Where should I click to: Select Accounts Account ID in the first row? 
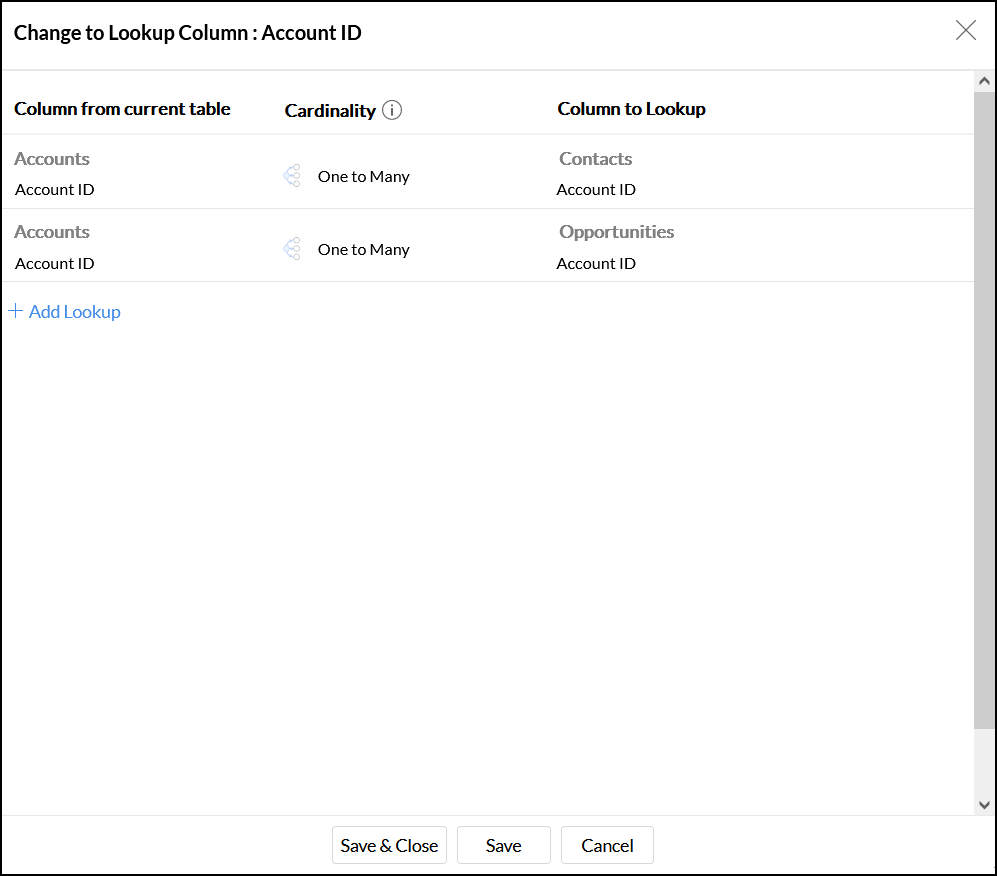tap(55, 190)
